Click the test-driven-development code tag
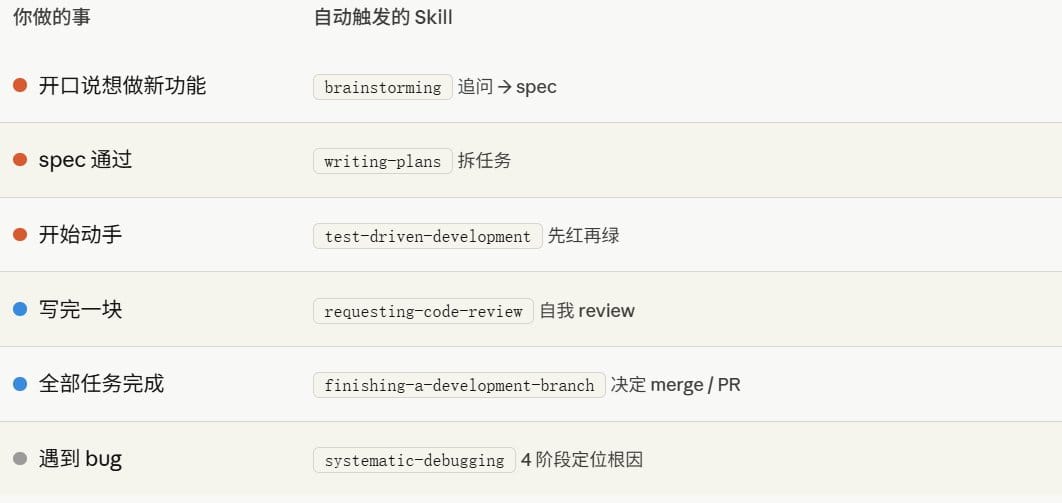This screenshot has height=503, width=1062. (428, 236)
